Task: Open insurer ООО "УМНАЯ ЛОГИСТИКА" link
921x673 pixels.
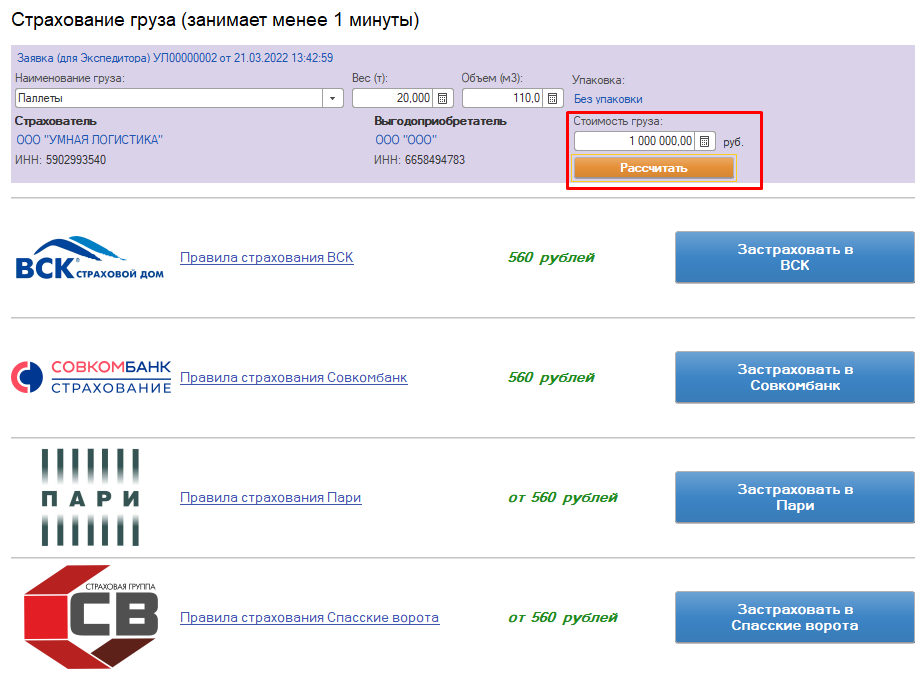Action: [89, 140]
